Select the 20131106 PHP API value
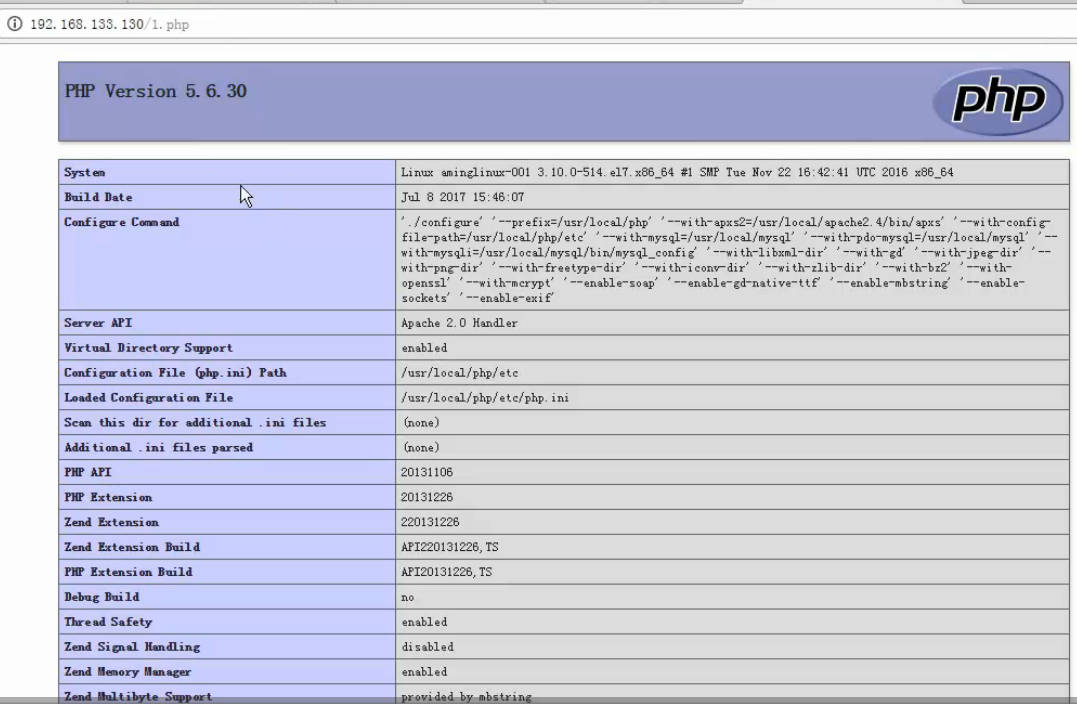Image resolution: width=1077 pixels, height=704 pixels. (427, 473)
